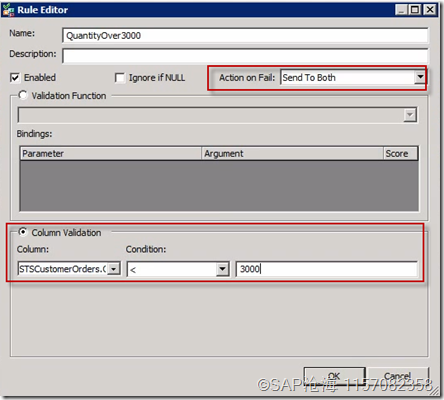Viewport: 444px width, 400px height.
Task: Uncheck the Enabled checkbox
Action: pyautogui.click(x=15, y=78)
